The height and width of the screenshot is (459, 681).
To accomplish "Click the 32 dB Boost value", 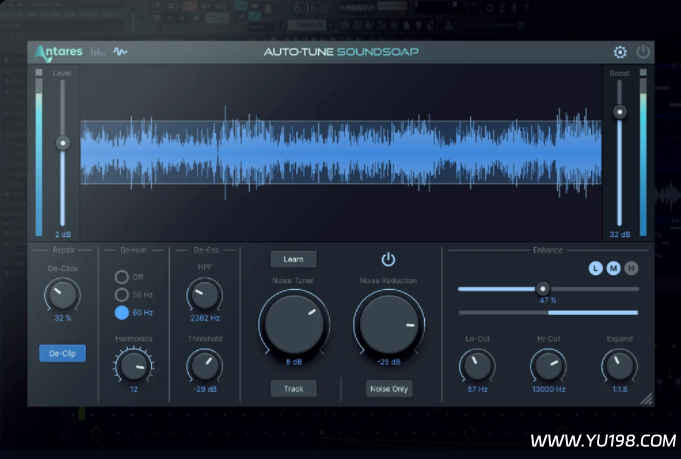I will pyautogui.click(x=620, y=234).
